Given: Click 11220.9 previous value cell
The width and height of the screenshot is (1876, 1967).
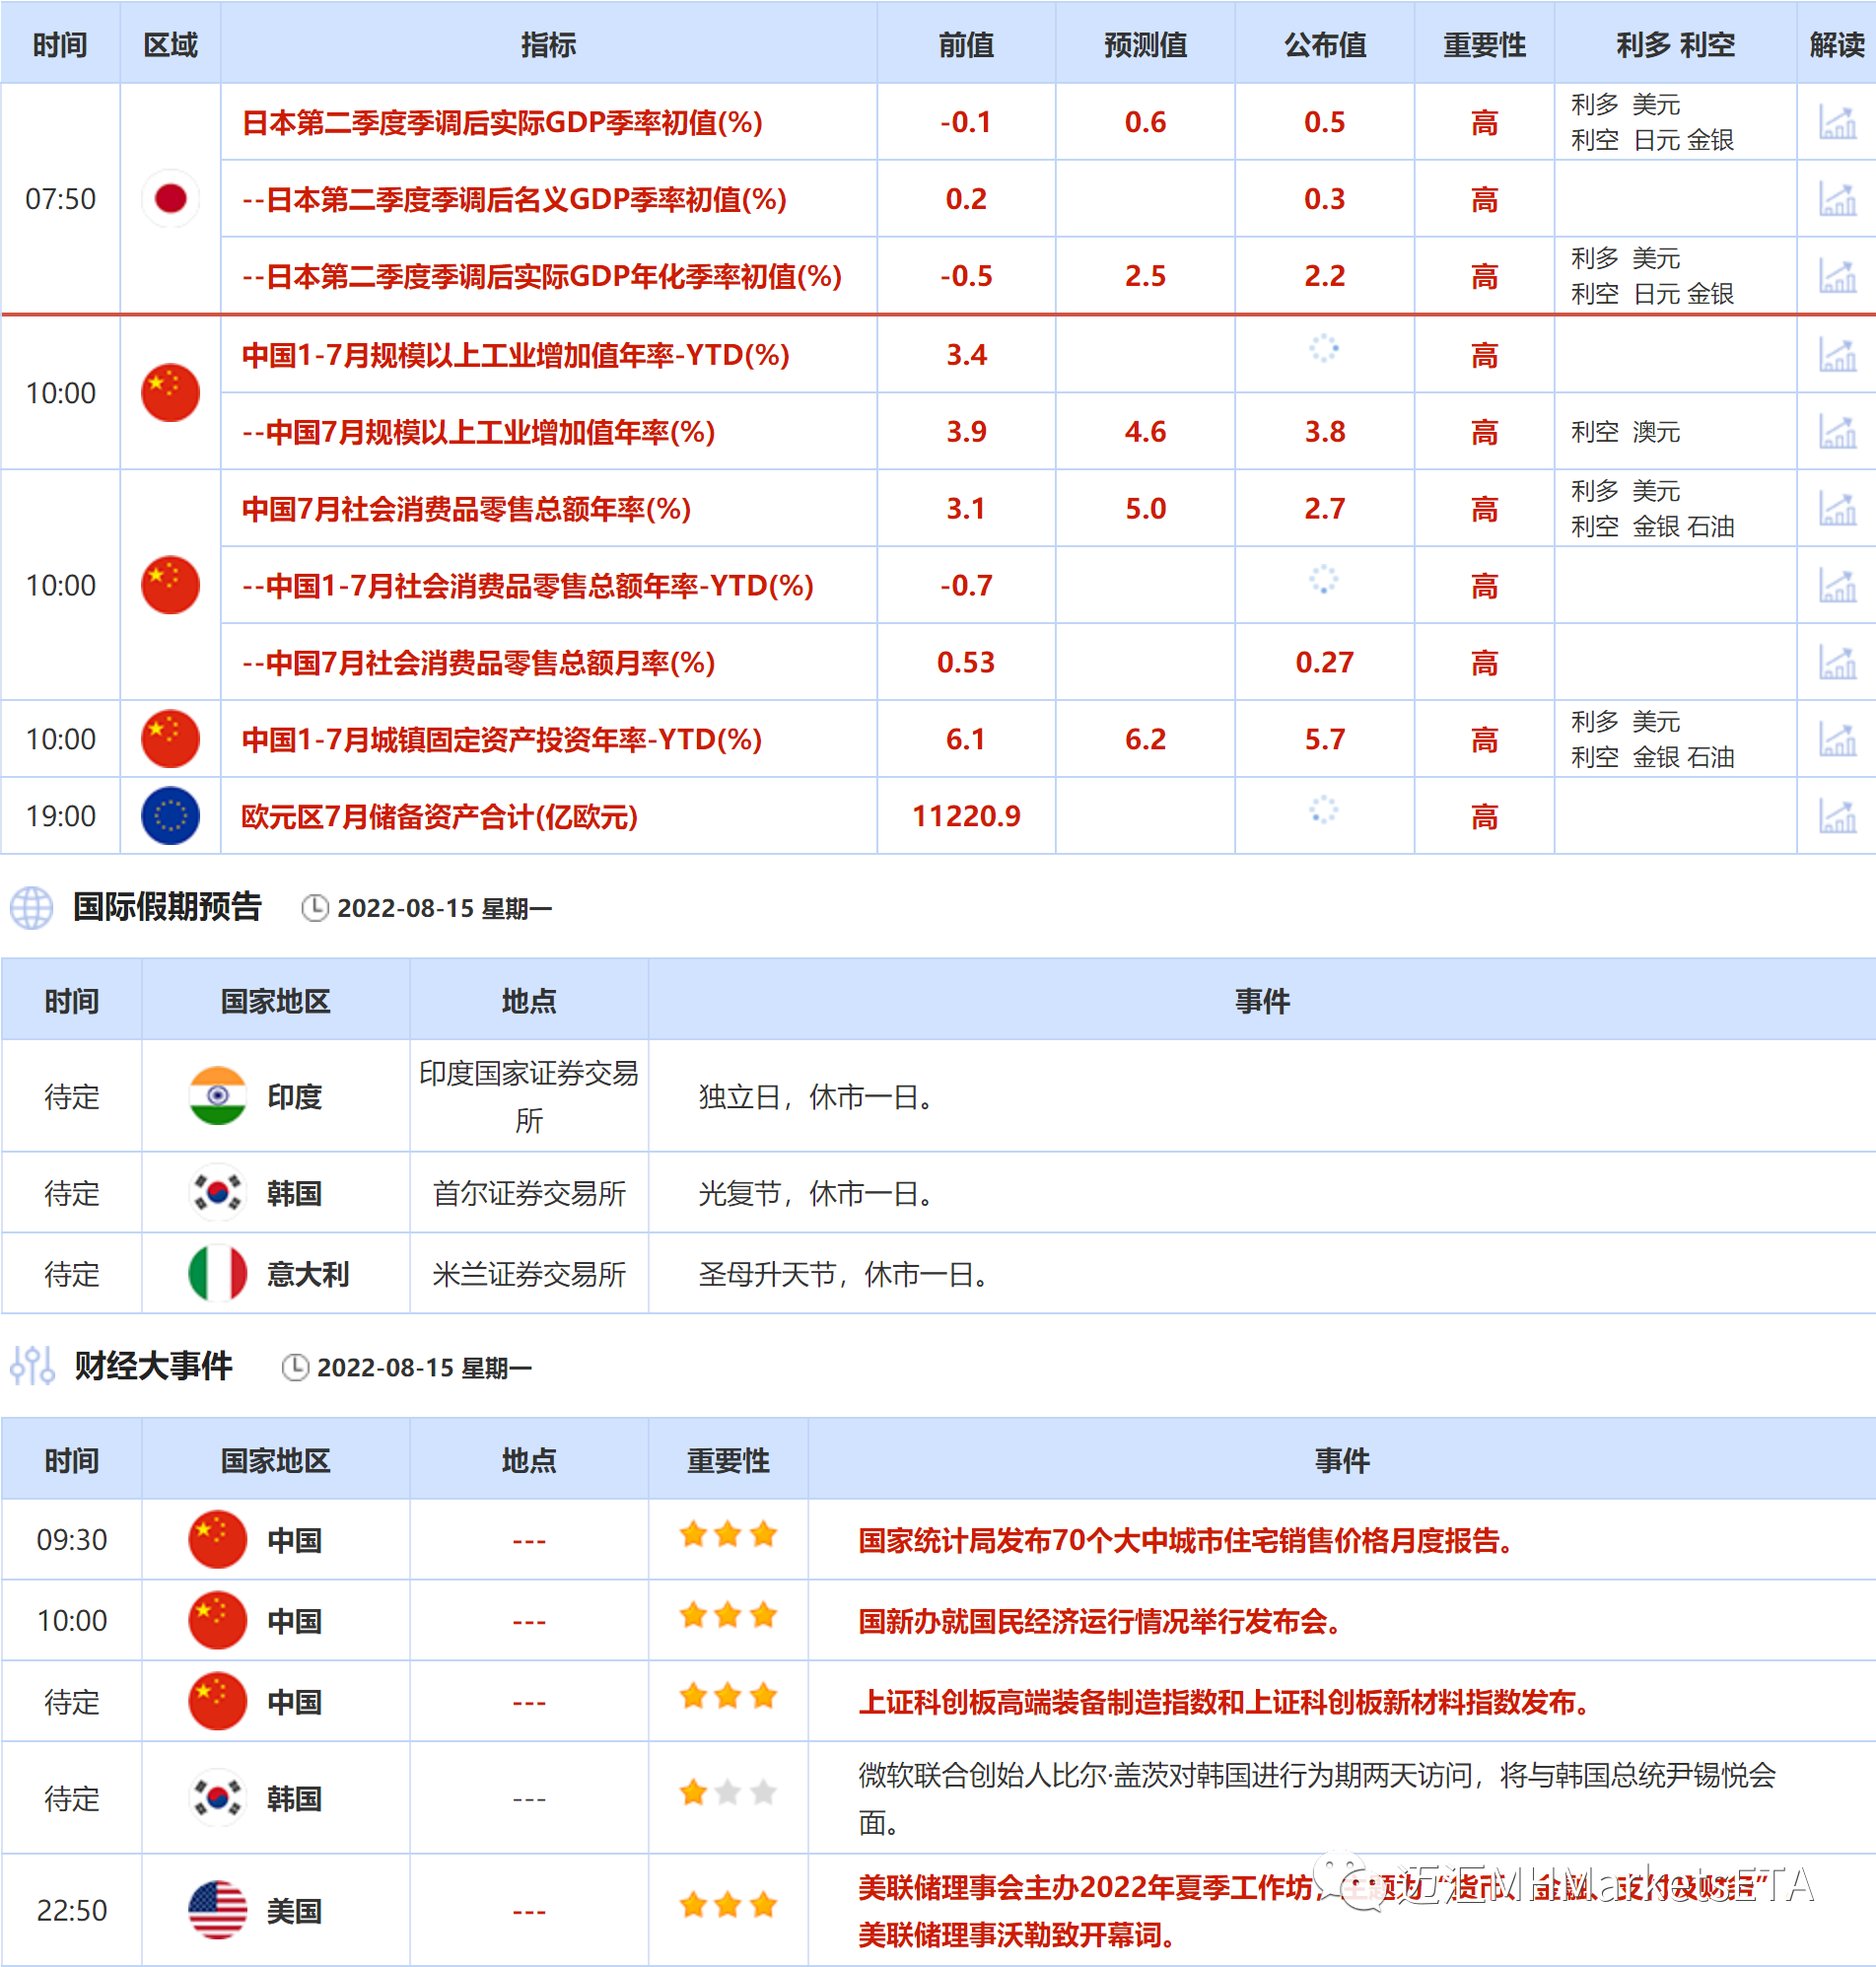Looking at the screenshot, I should [x=966, y=816].
